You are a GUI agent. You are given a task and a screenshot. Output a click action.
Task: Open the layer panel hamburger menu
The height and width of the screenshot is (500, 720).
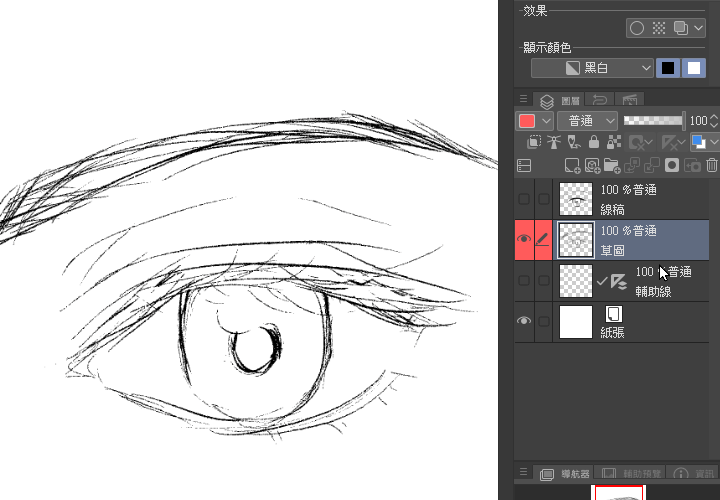523,99
